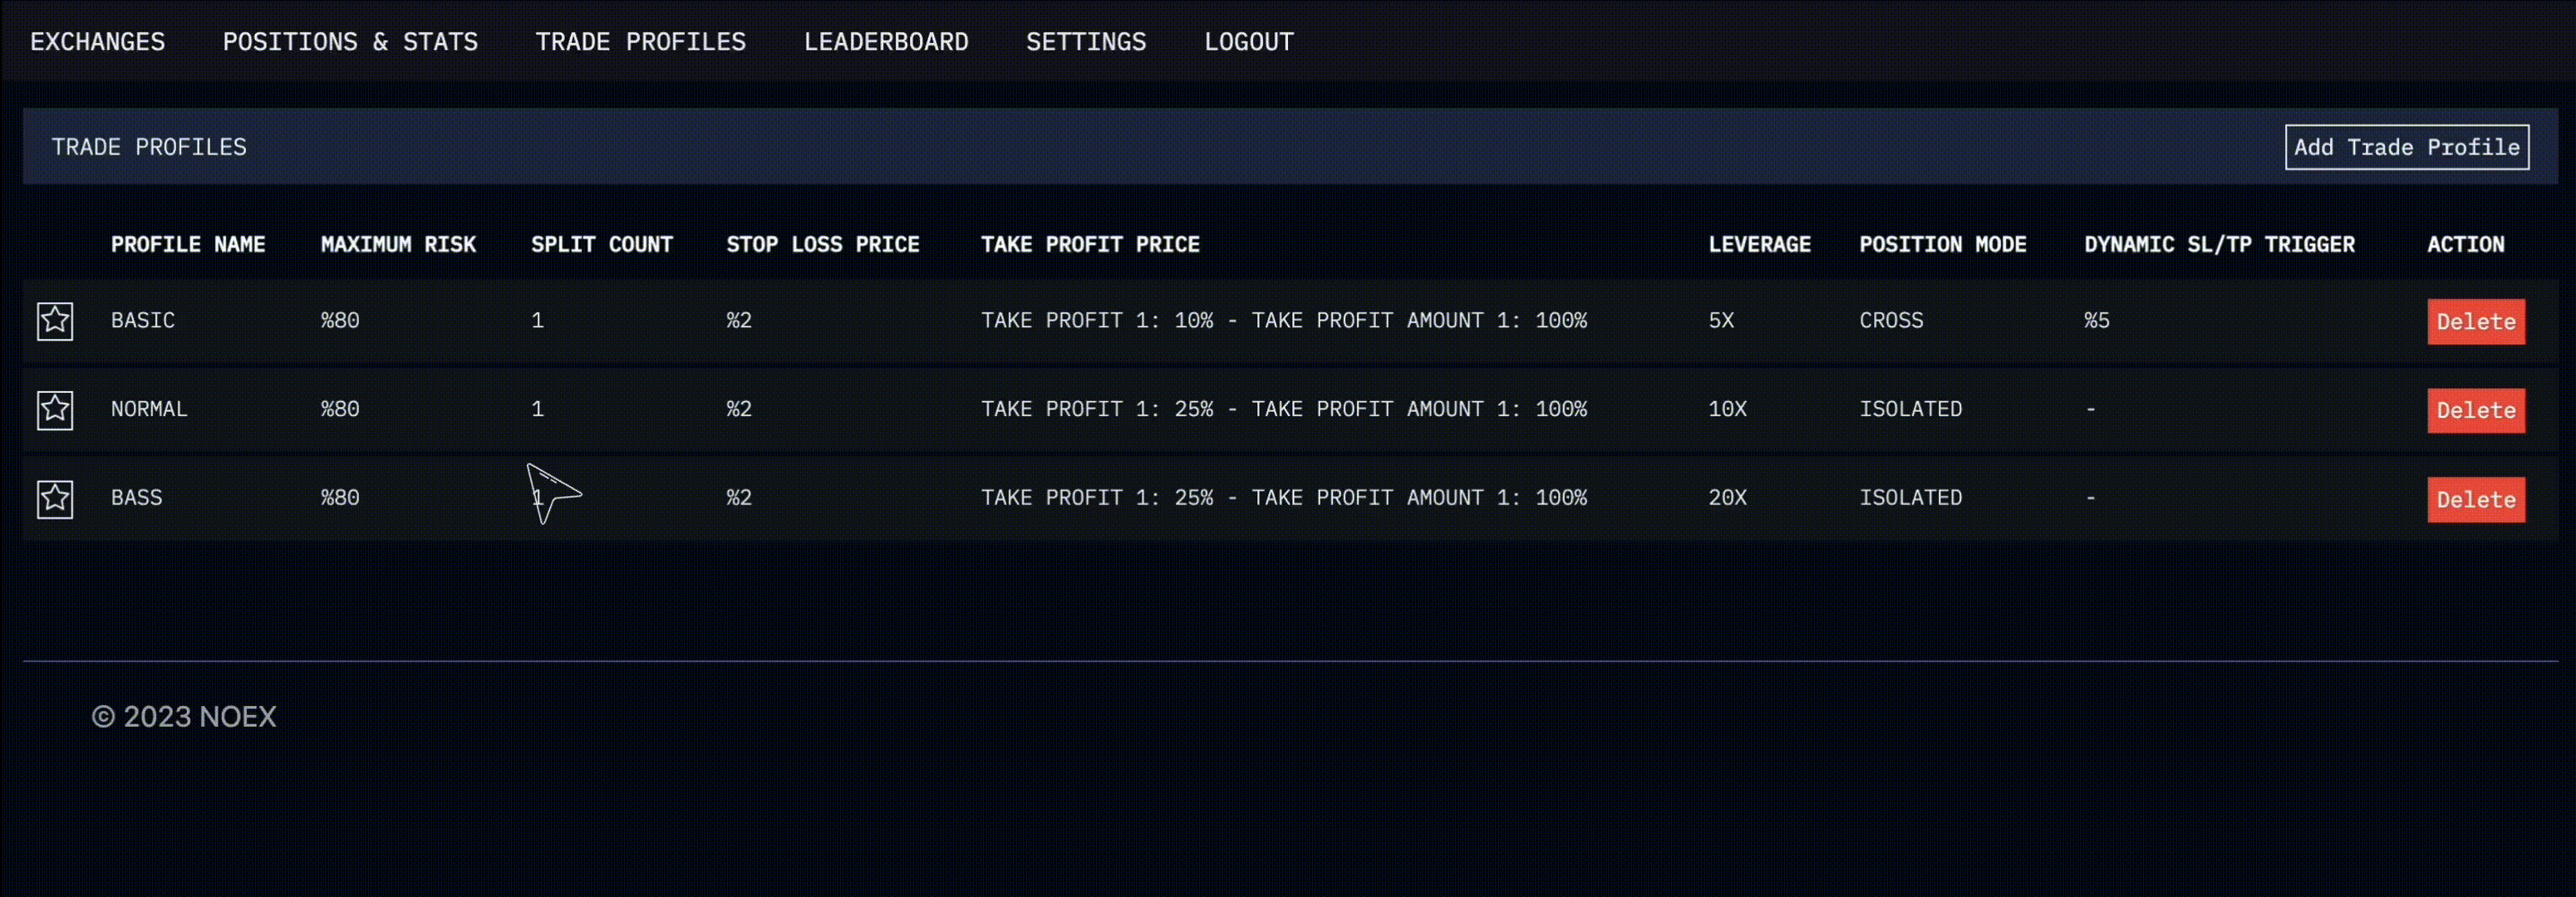Click the STOP LOSS PRICE column header
This screenshot has width=2576, height=897.
823,245
